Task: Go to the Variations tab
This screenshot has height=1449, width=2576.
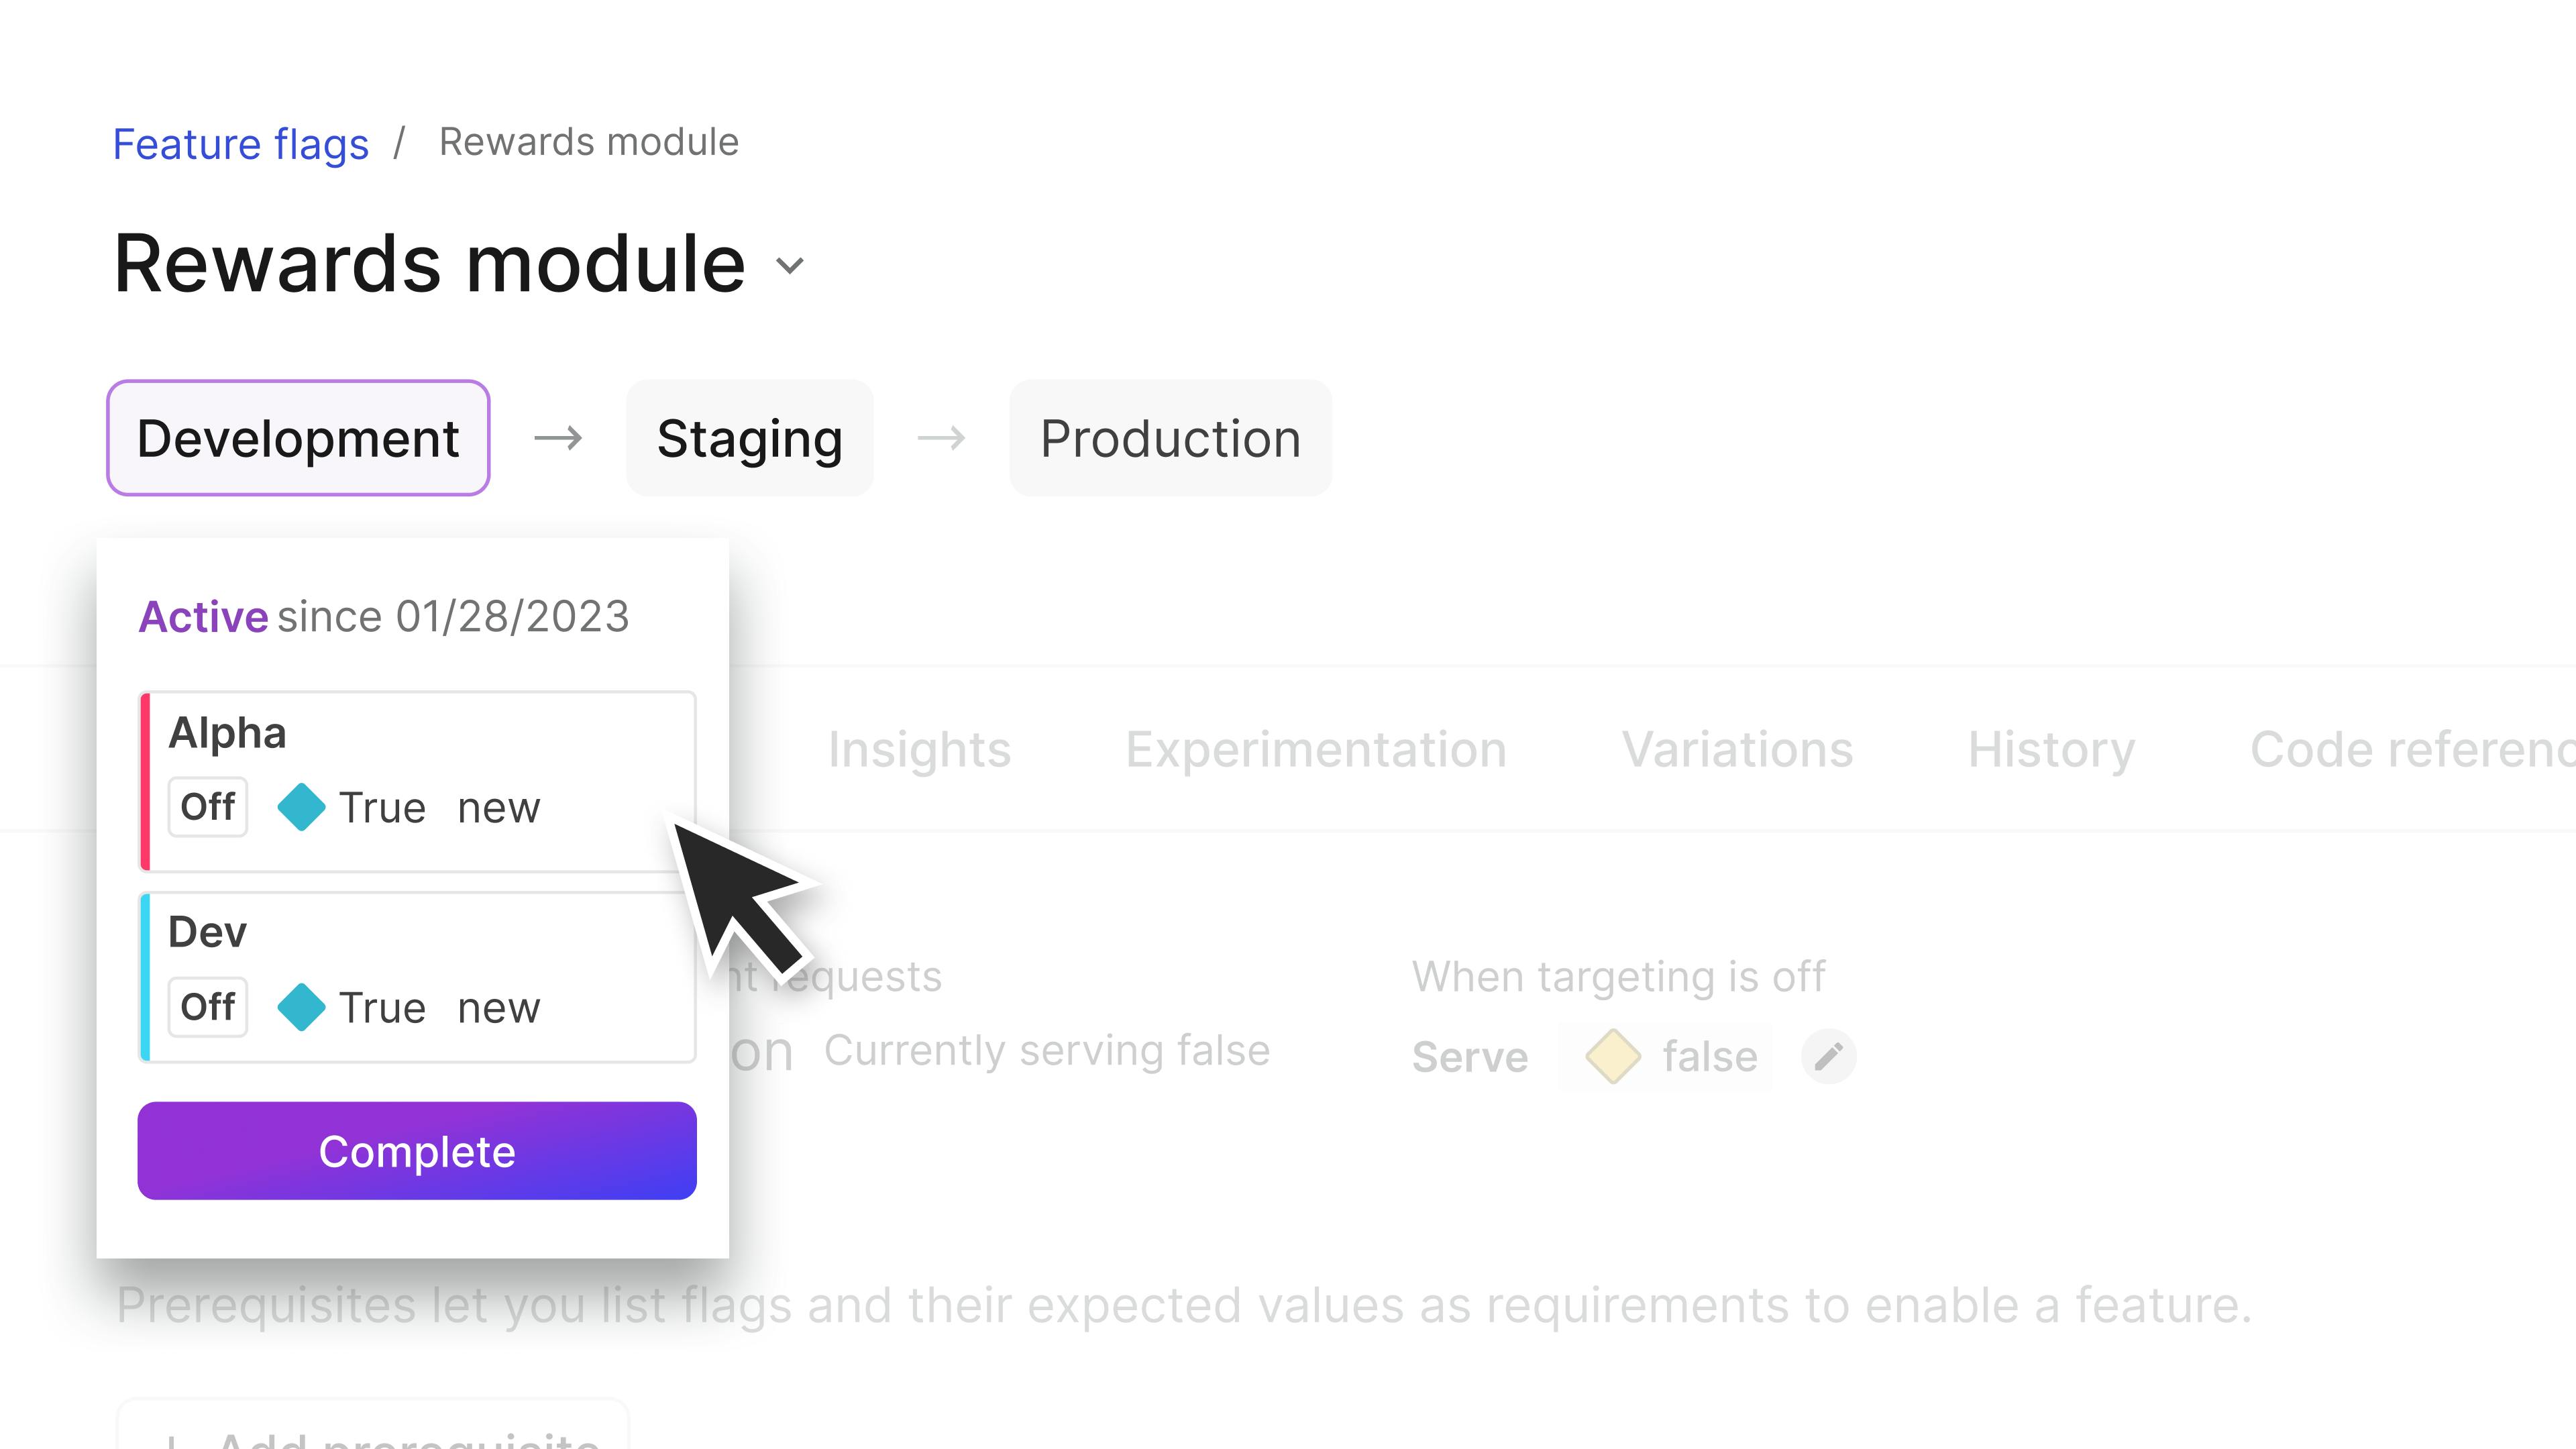Action: pyautogui.click(x=1737, y=750)
